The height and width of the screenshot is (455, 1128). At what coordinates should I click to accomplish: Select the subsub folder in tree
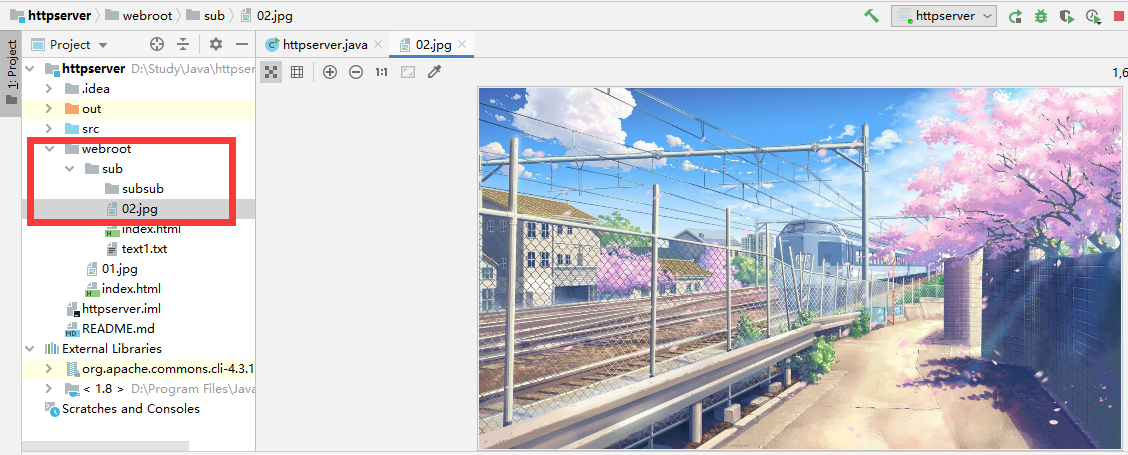142,189
